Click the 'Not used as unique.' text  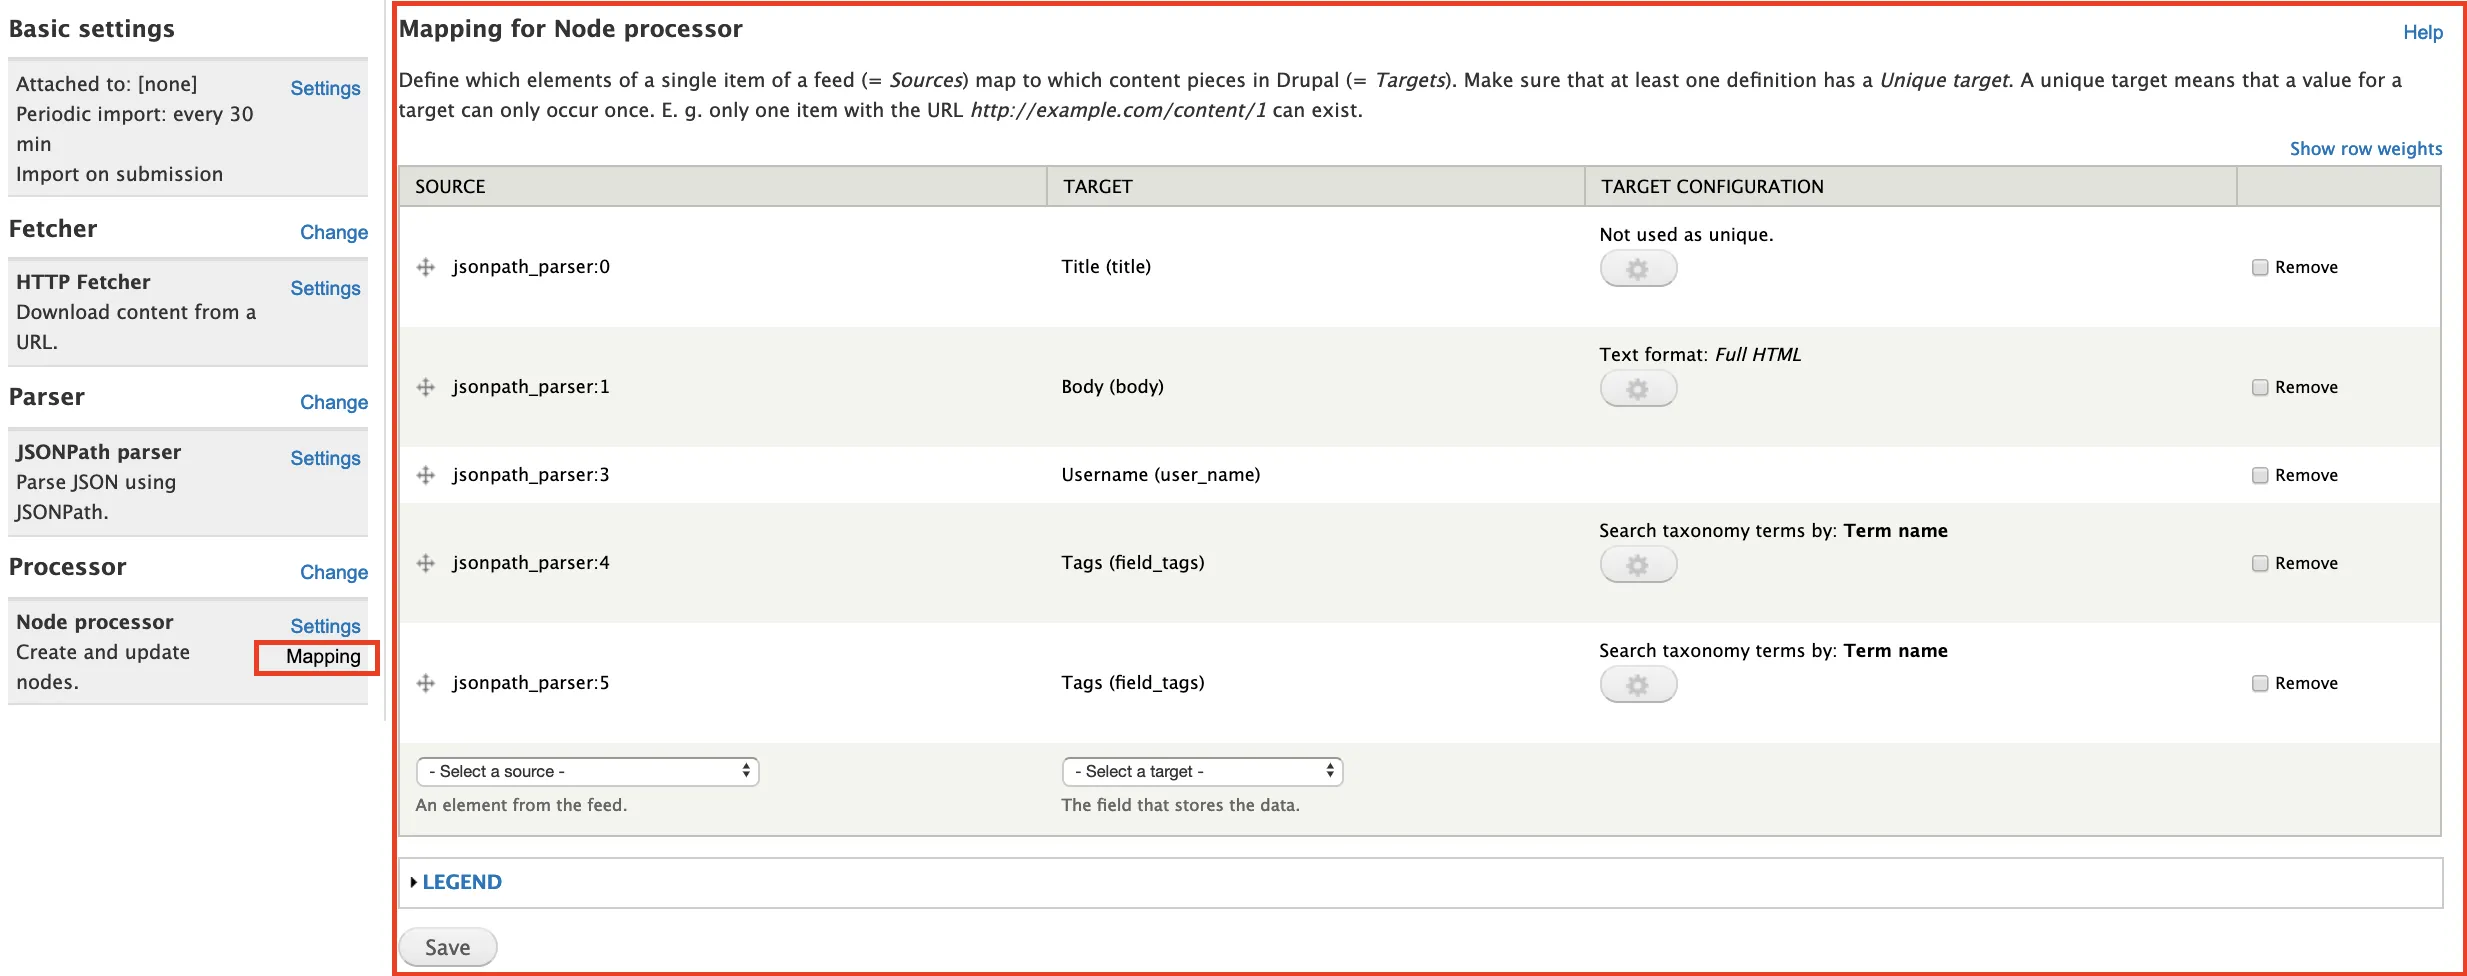(1686, 235)
